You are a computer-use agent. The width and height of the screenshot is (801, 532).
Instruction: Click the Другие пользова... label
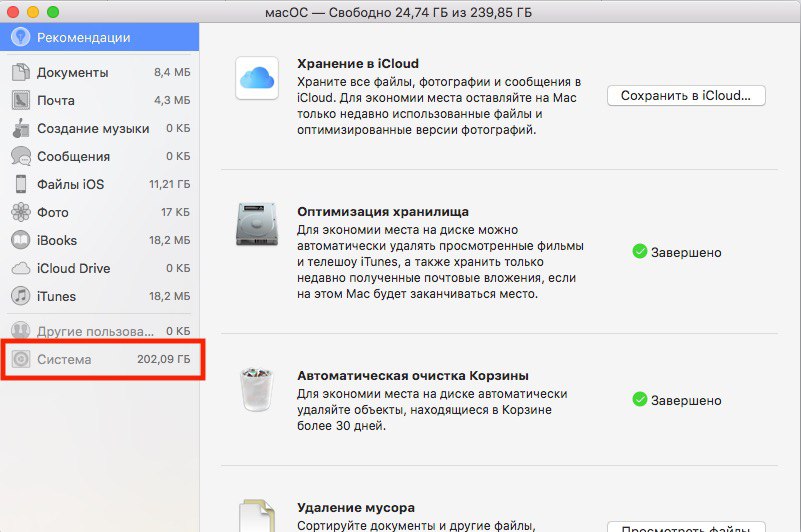(95, 331)
